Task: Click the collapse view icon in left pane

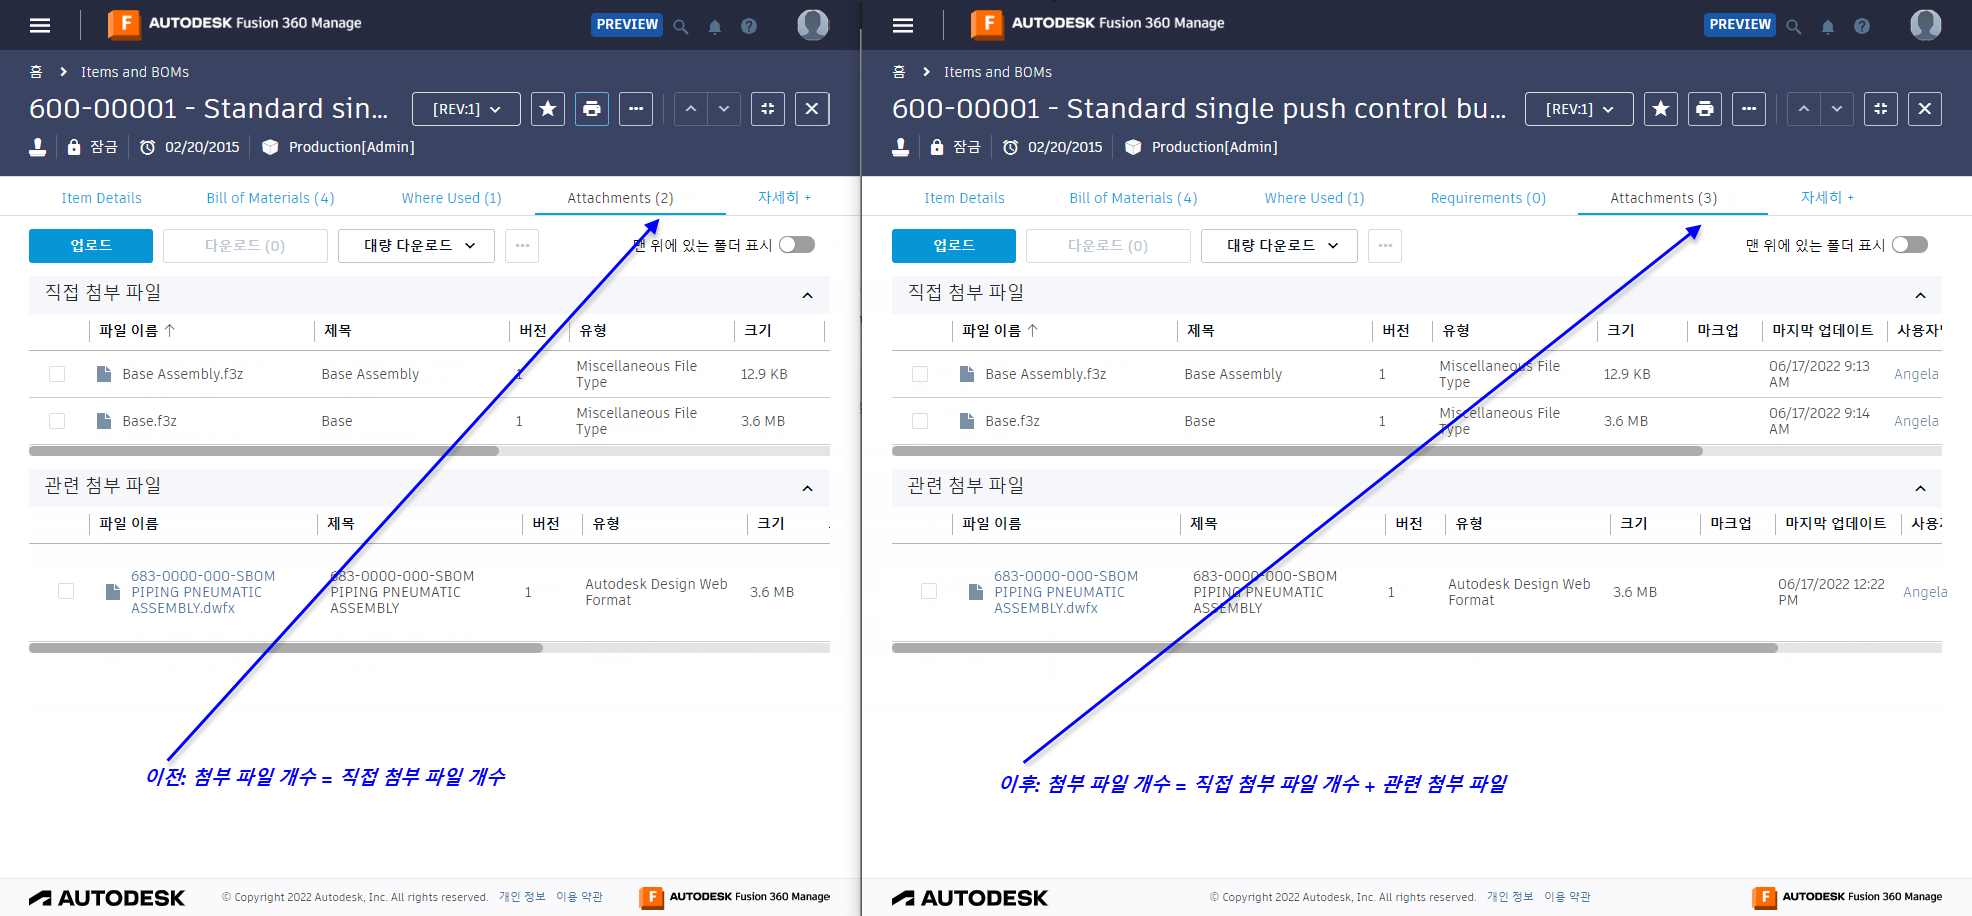Action: 768,109
